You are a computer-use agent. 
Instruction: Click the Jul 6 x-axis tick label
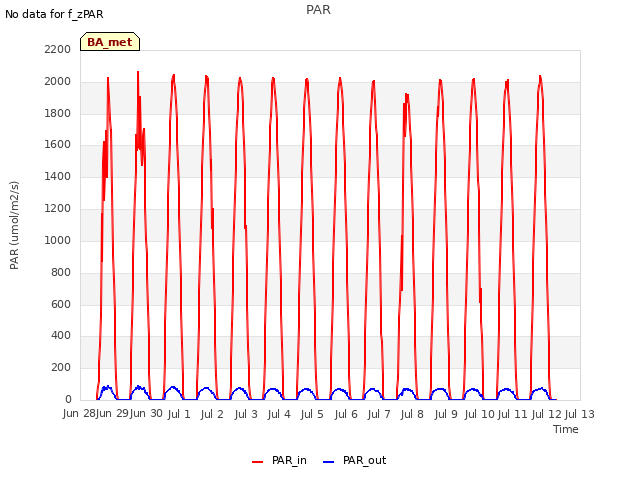coord(346,414)
